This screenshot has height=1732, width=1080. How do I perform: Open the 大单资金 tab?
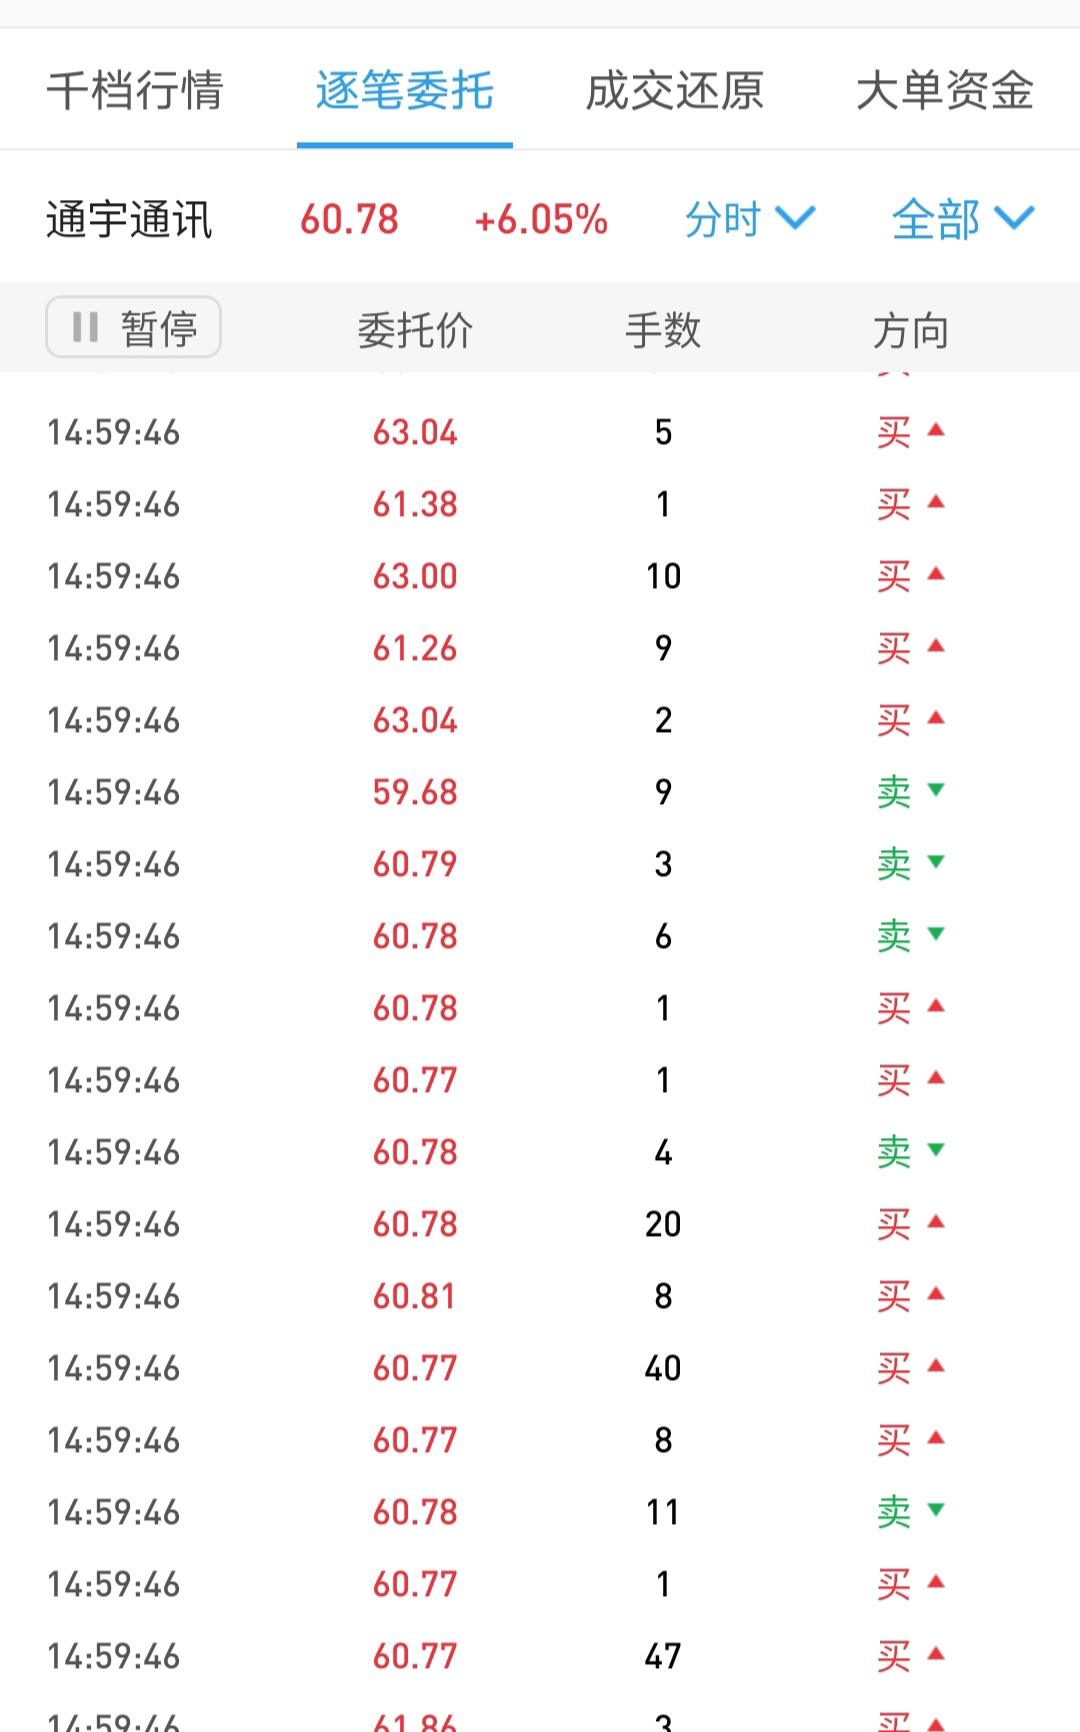tap(944, 90)
